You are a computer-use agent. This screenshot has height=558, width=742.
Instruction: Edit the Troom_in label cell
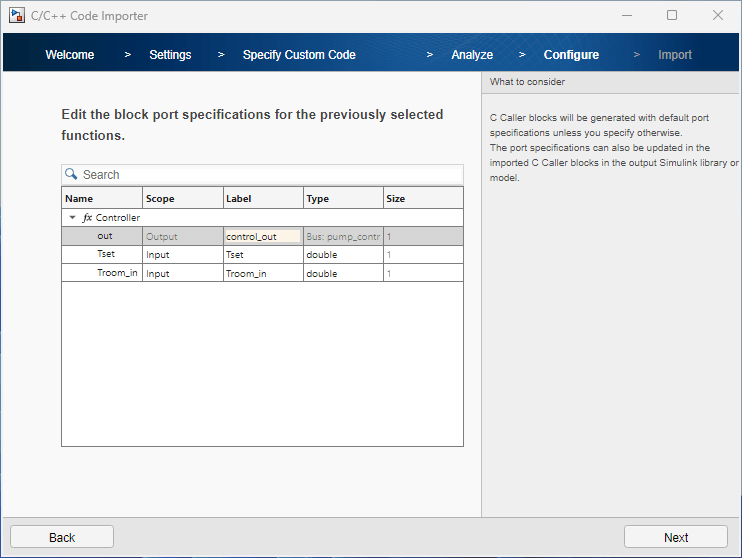[x=262, y=273]
